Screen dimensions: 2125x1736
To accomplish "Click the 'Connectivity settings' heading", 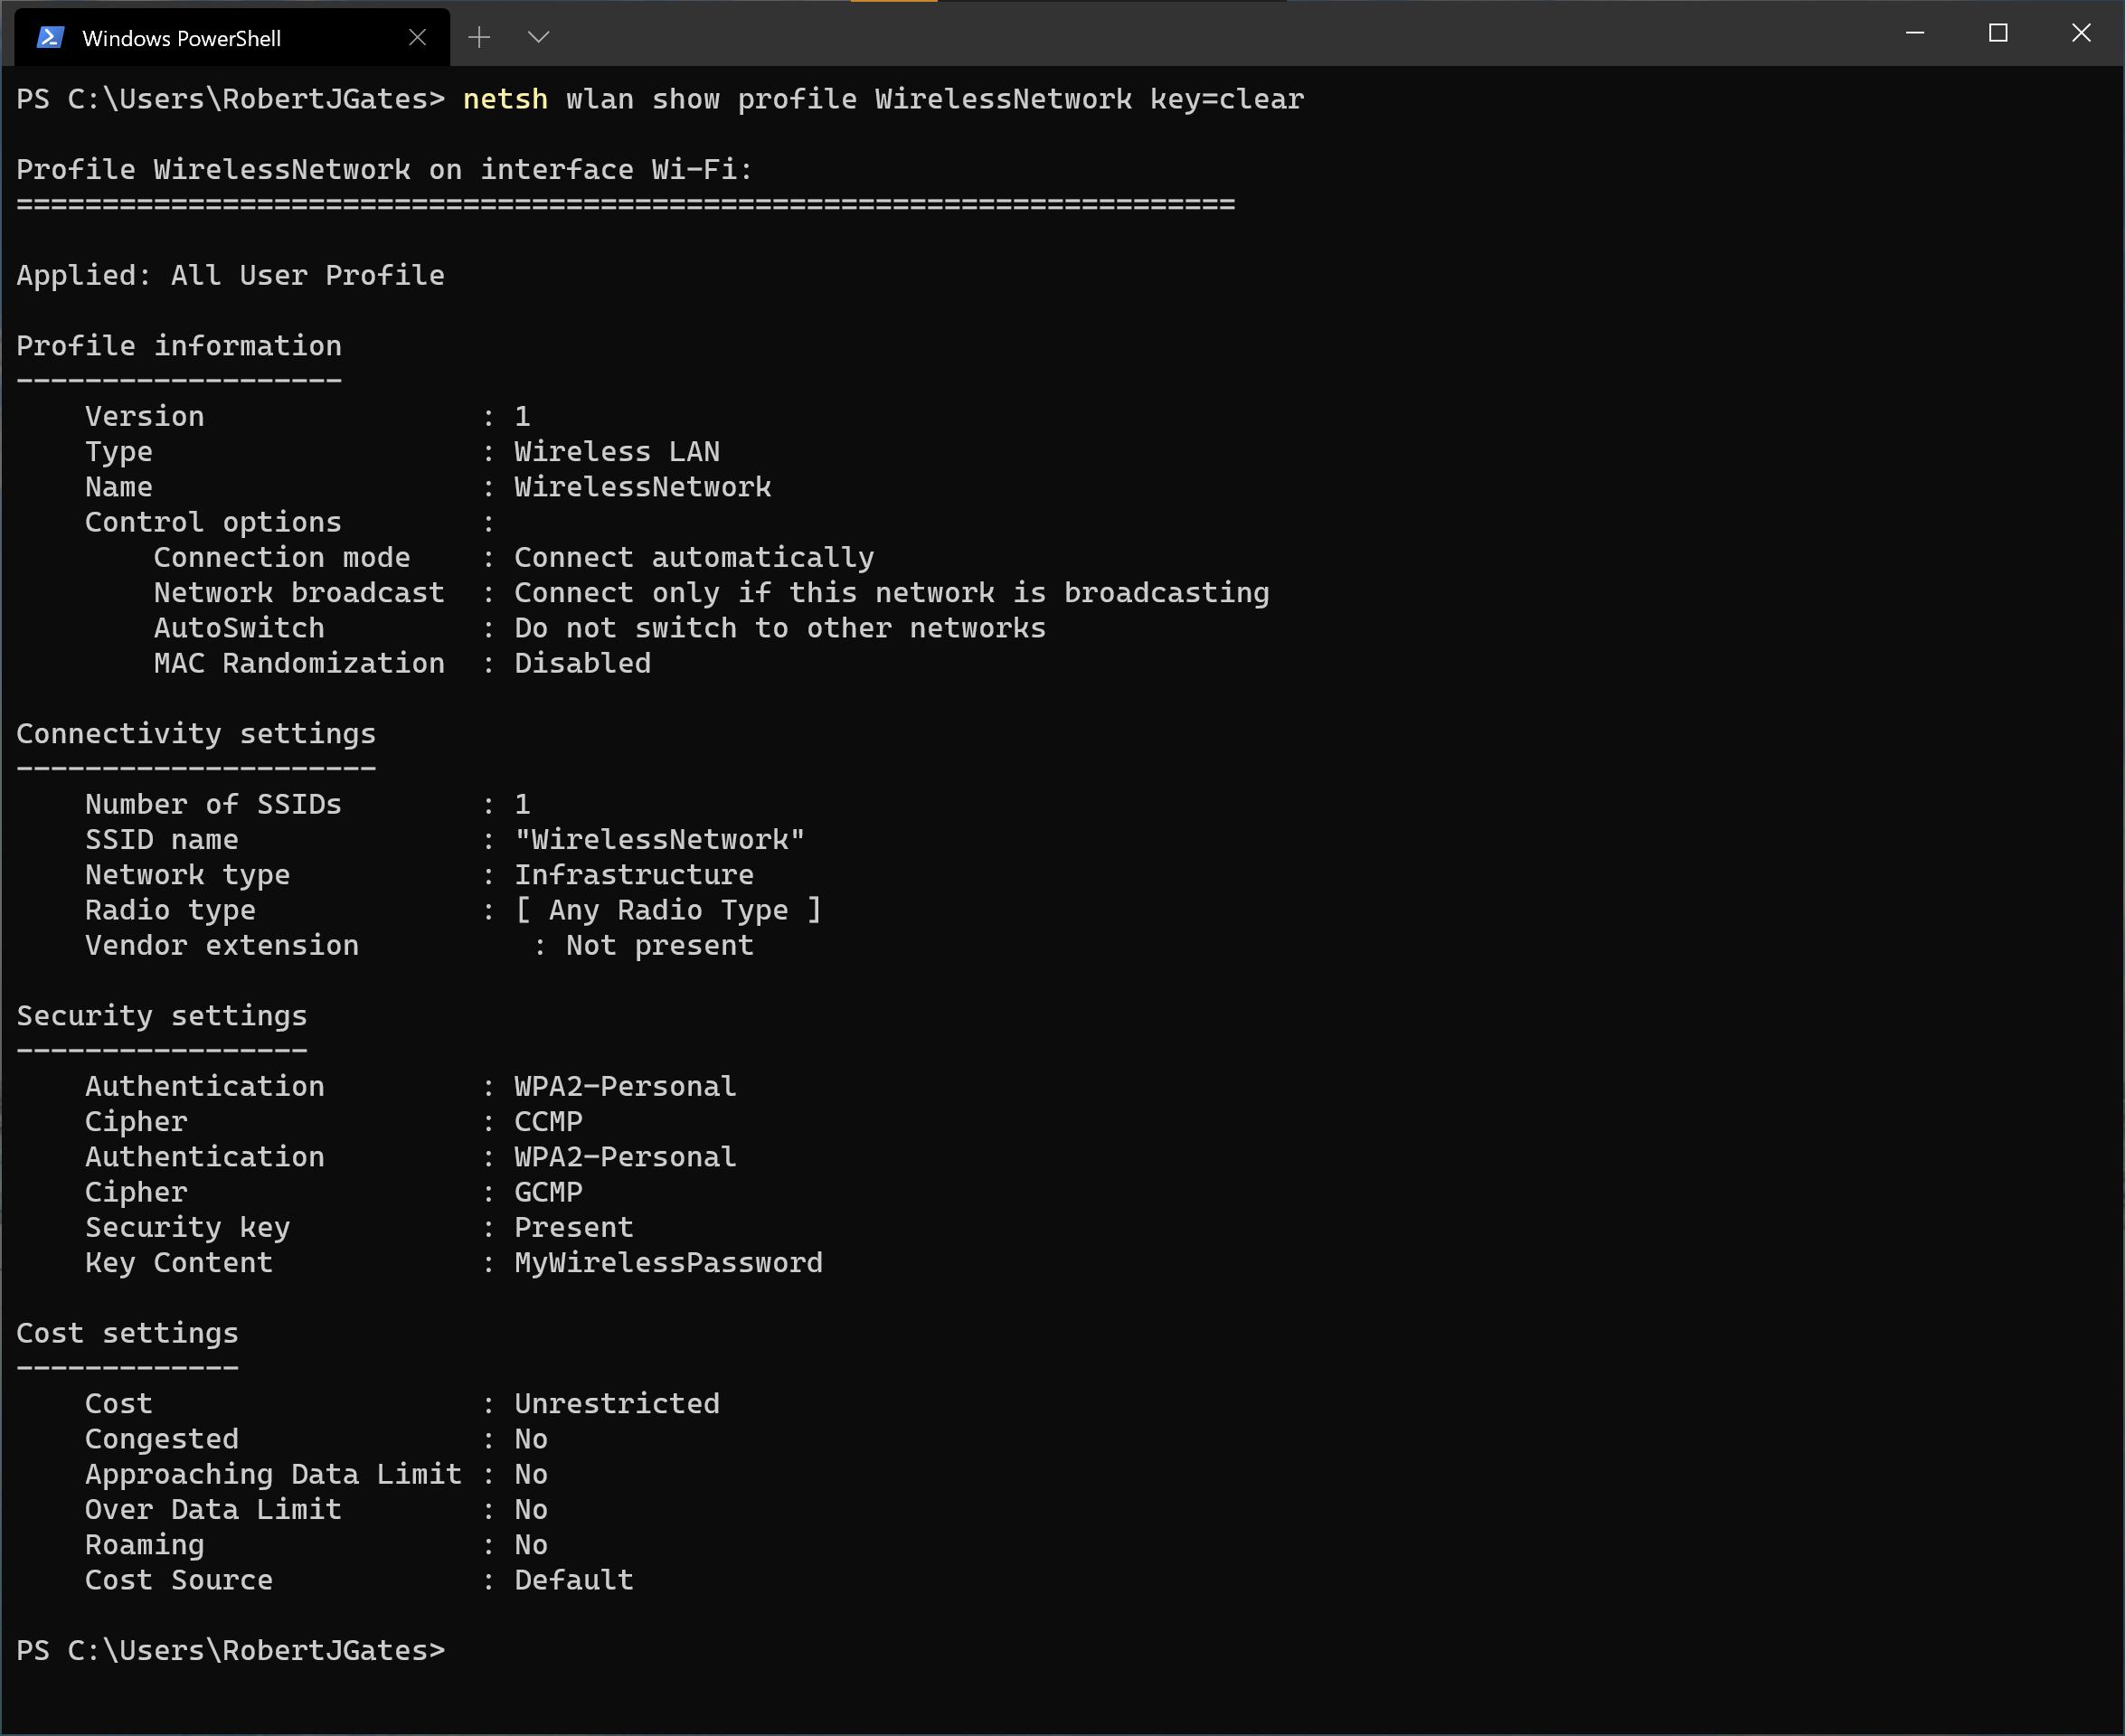I will [x=196, y=734].
